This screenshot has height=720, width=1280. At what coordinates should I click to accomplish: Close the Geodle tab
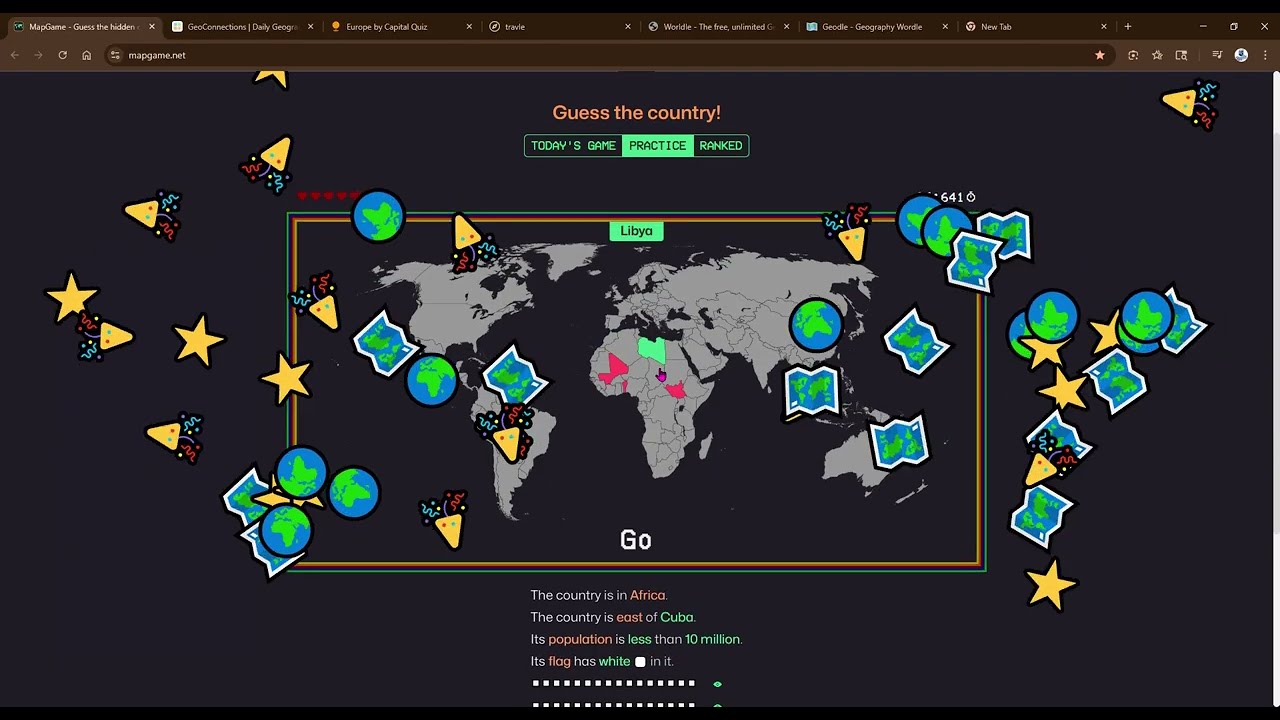click(945, 27)
